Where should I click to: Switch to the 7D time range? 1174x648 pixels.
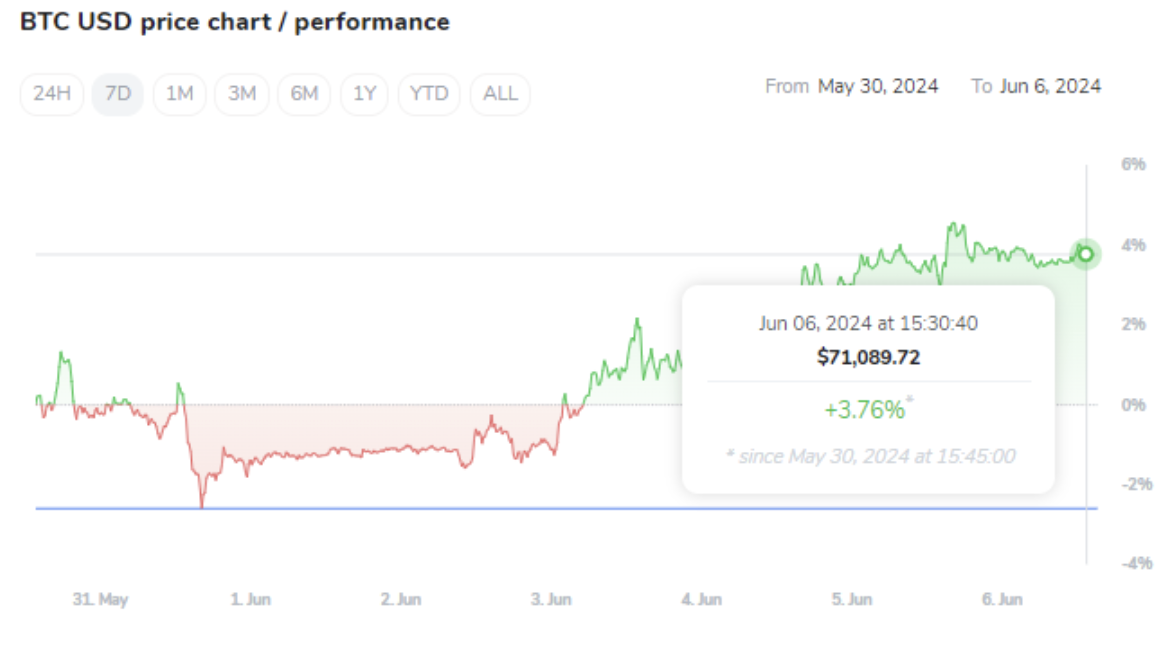118,94
